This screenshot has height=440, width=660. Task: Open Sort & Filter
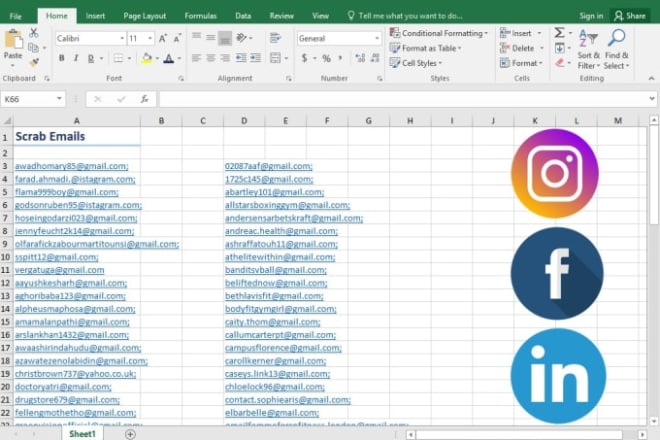(x=588, y=49)
